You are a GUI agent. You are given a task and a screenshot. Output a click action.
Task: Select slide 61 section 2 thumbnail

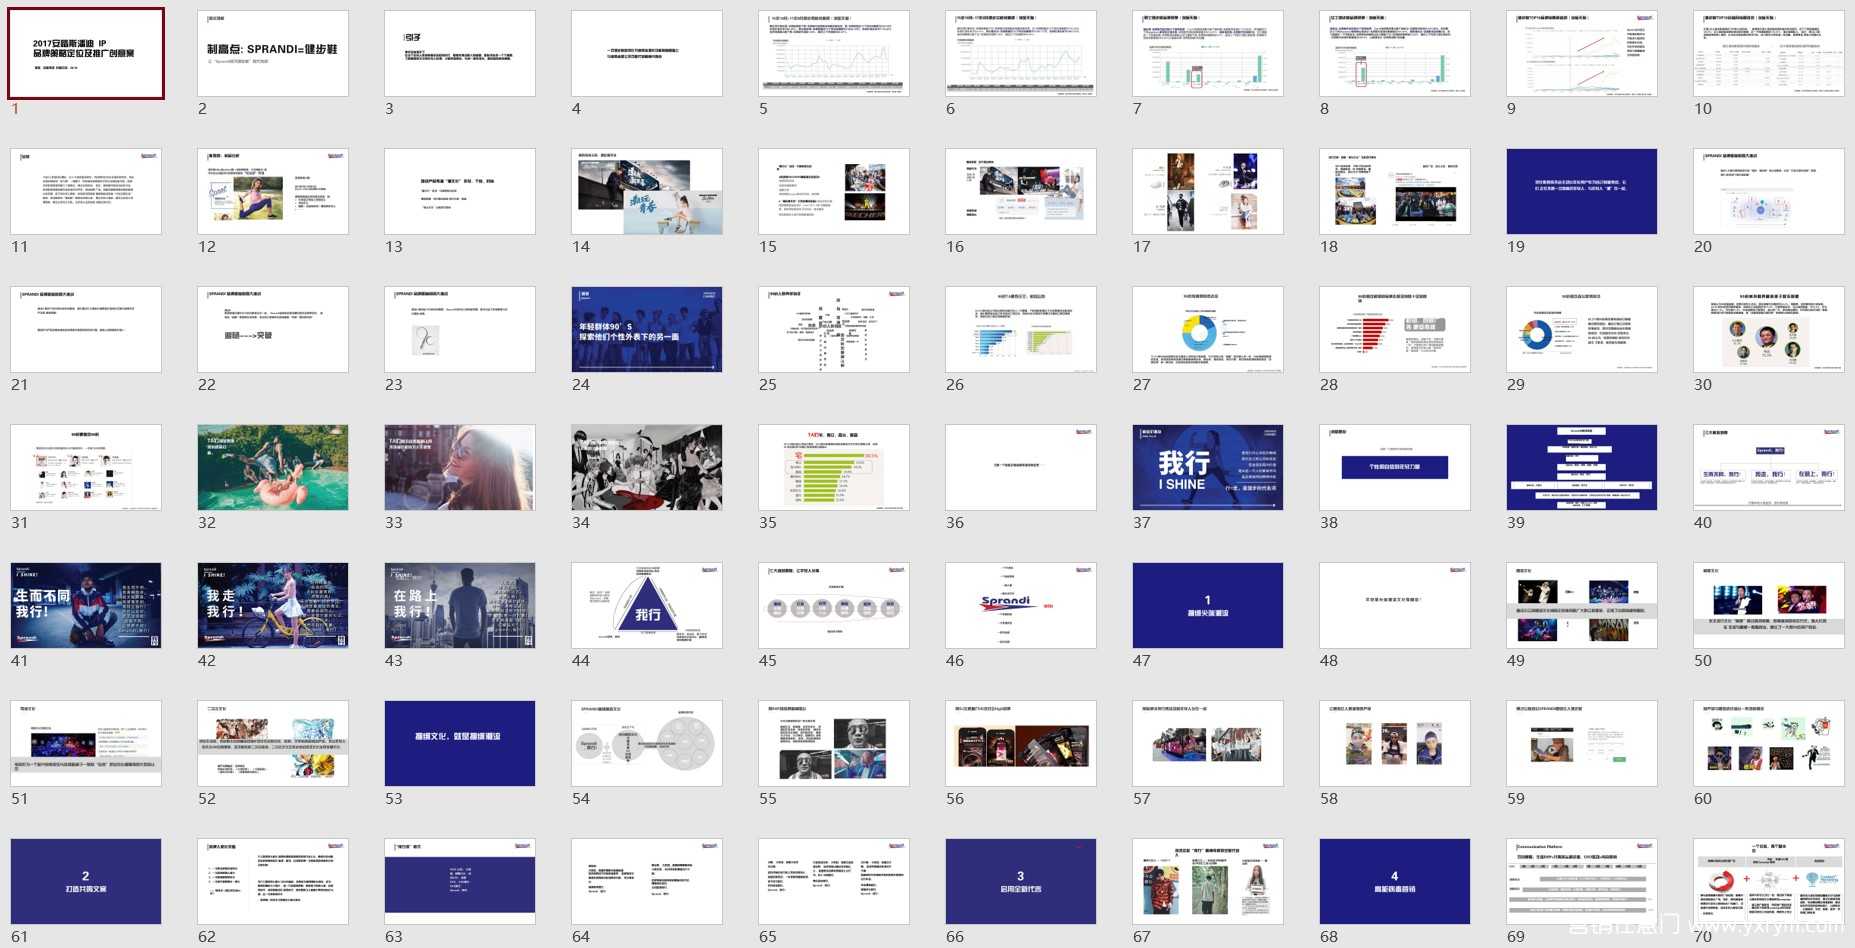[86, 881]
